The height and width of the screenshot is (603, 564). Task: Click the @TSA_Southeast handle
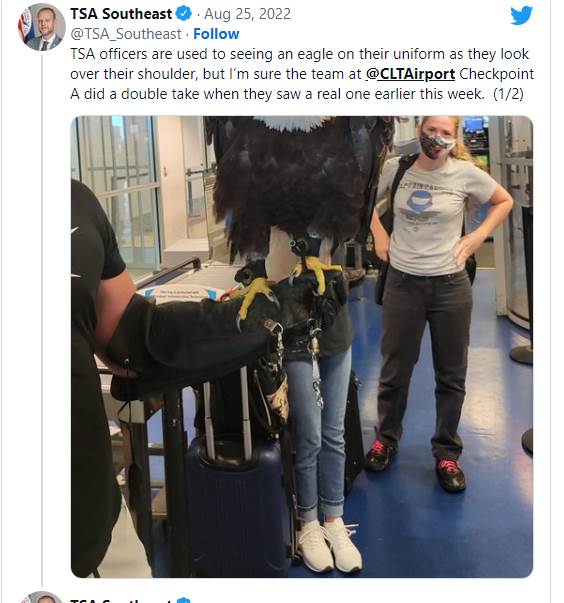(126, 34)
